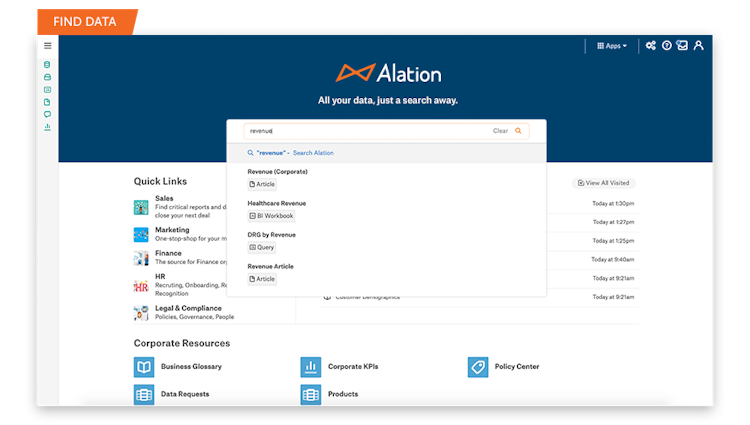Open the articles document icon in sidebar
750x425 pixels.
pos(47,102)
